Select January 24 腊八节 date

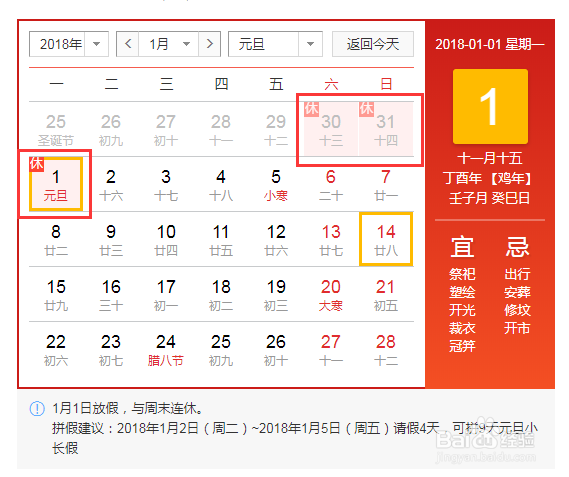pos(166,349)
